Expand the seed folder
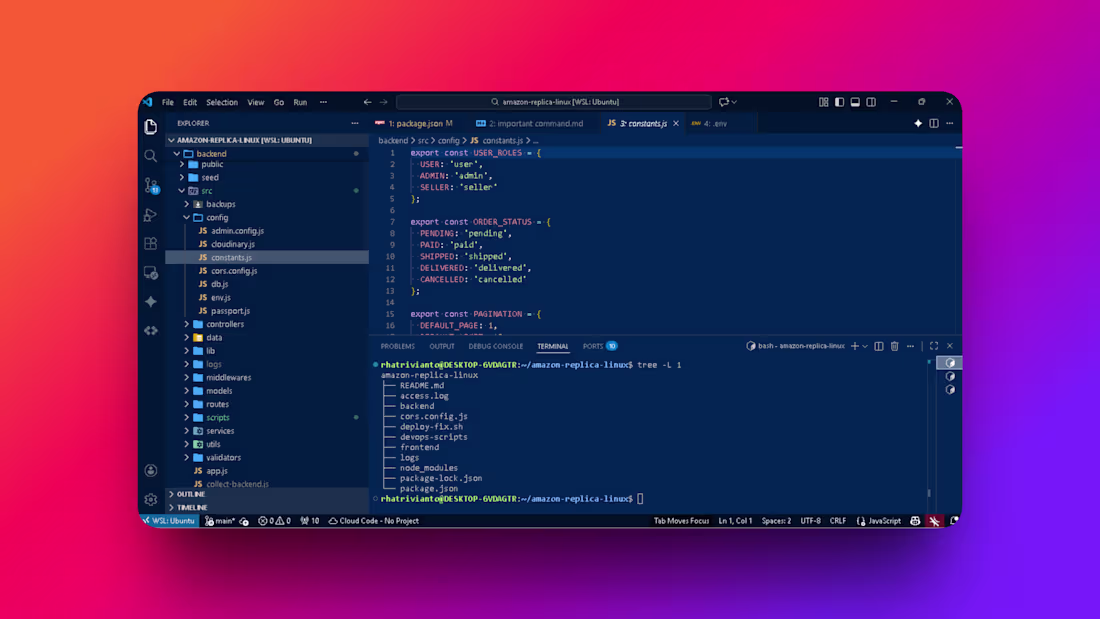This screenshot has height=619, width=1100. coord(182,178)
